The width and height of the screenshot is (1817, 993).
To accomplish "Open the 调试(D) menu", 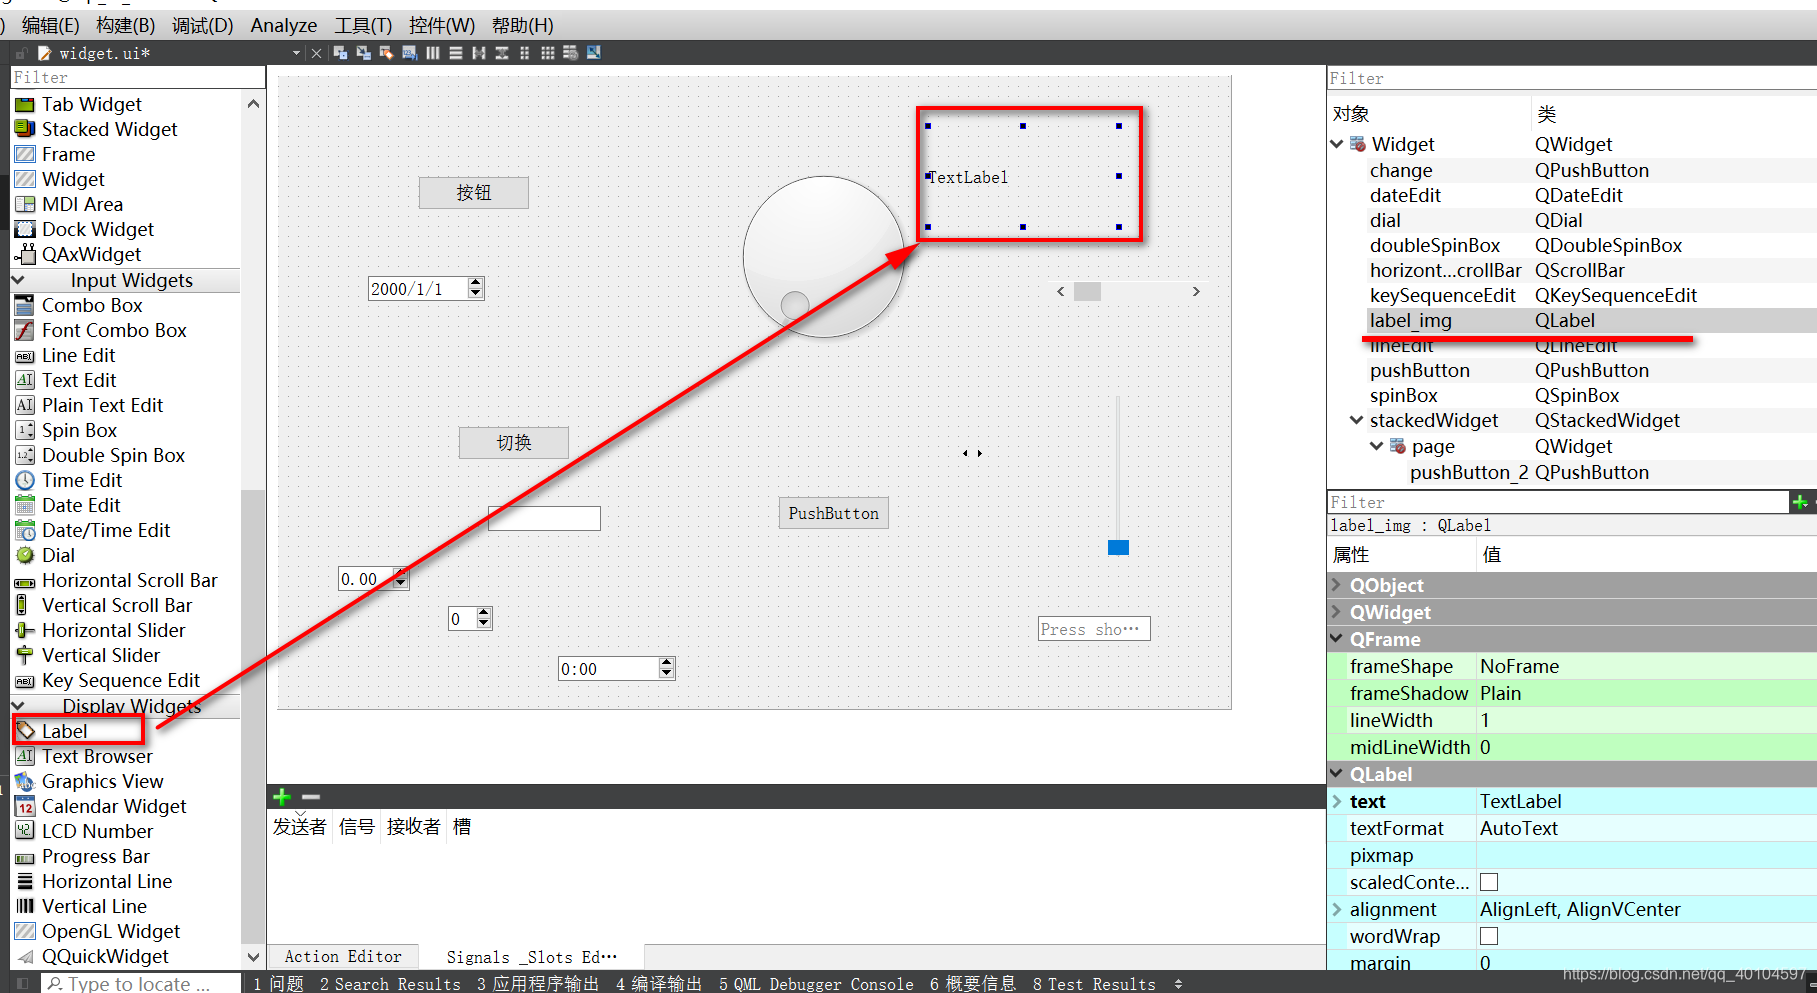I will click(203, 25).
